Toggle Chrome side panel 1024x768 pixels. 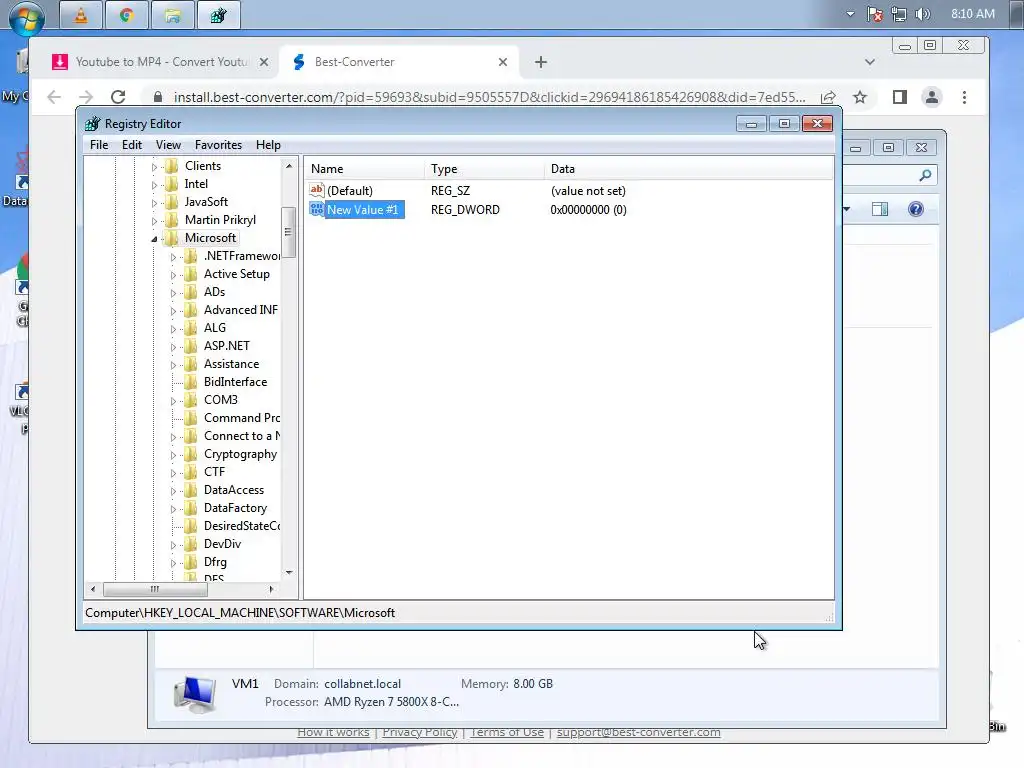click(900, 97)
